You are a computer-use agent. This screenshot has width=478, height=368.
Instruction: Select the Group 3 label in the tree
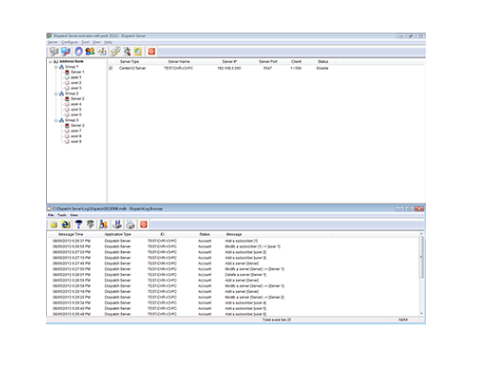(x=72, y=120)
